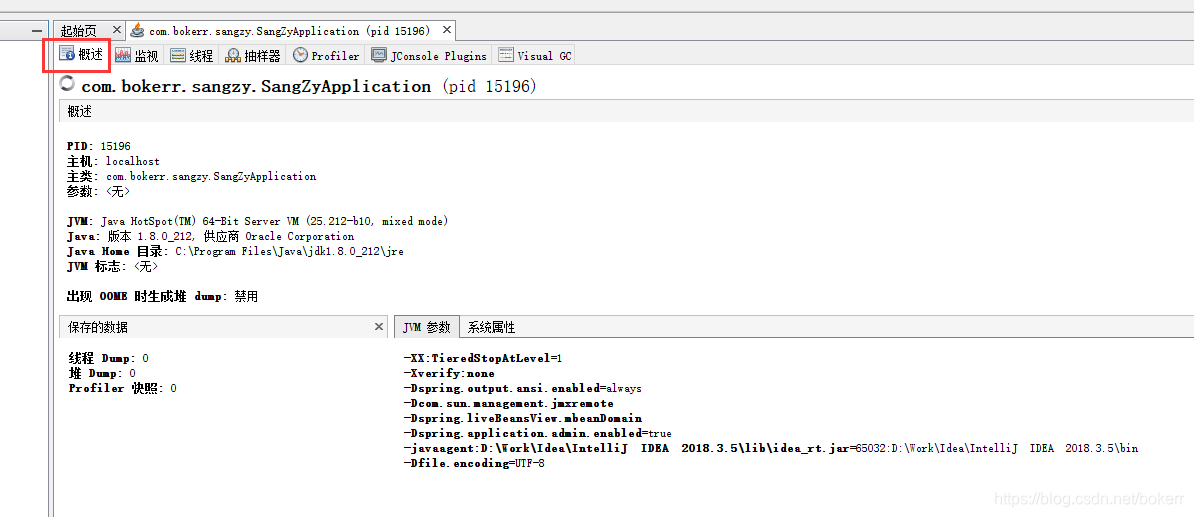
Task: Click the 监视 monitor chart icon
Action: point(125,56)
